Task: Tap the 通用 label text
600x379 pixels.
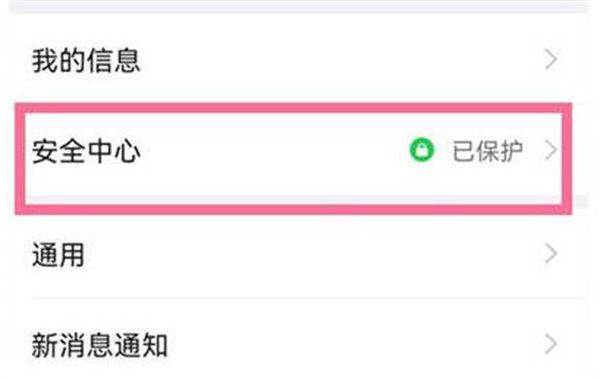Action: (58, 255)
